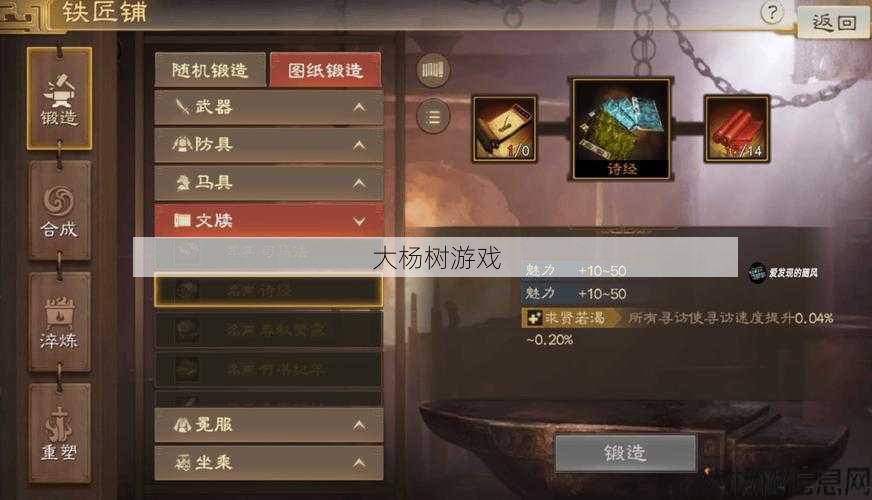The width and height of the screenshot is (872, 500).
Task: Expand the 冕服 robes category
Action: point(269,425)
